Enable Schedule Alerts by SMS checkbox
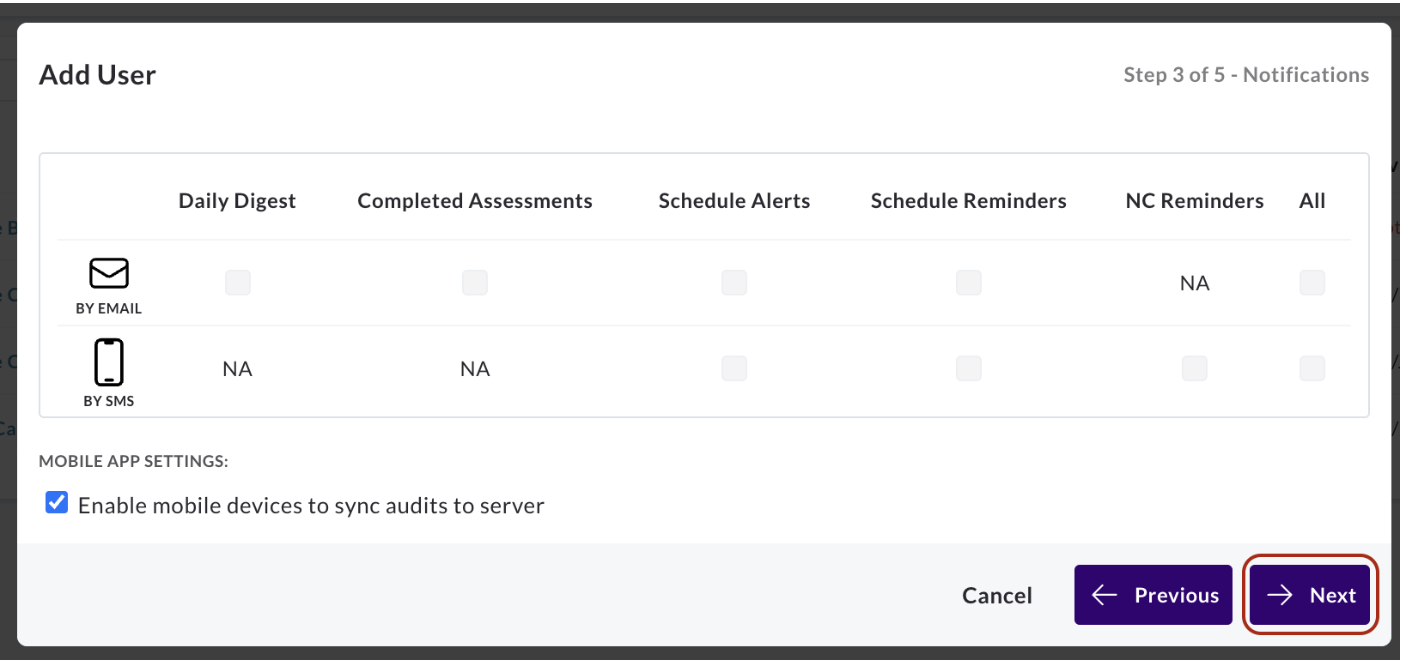The width and height of the screenshot is (1406, 662). [x=734, y=369]
